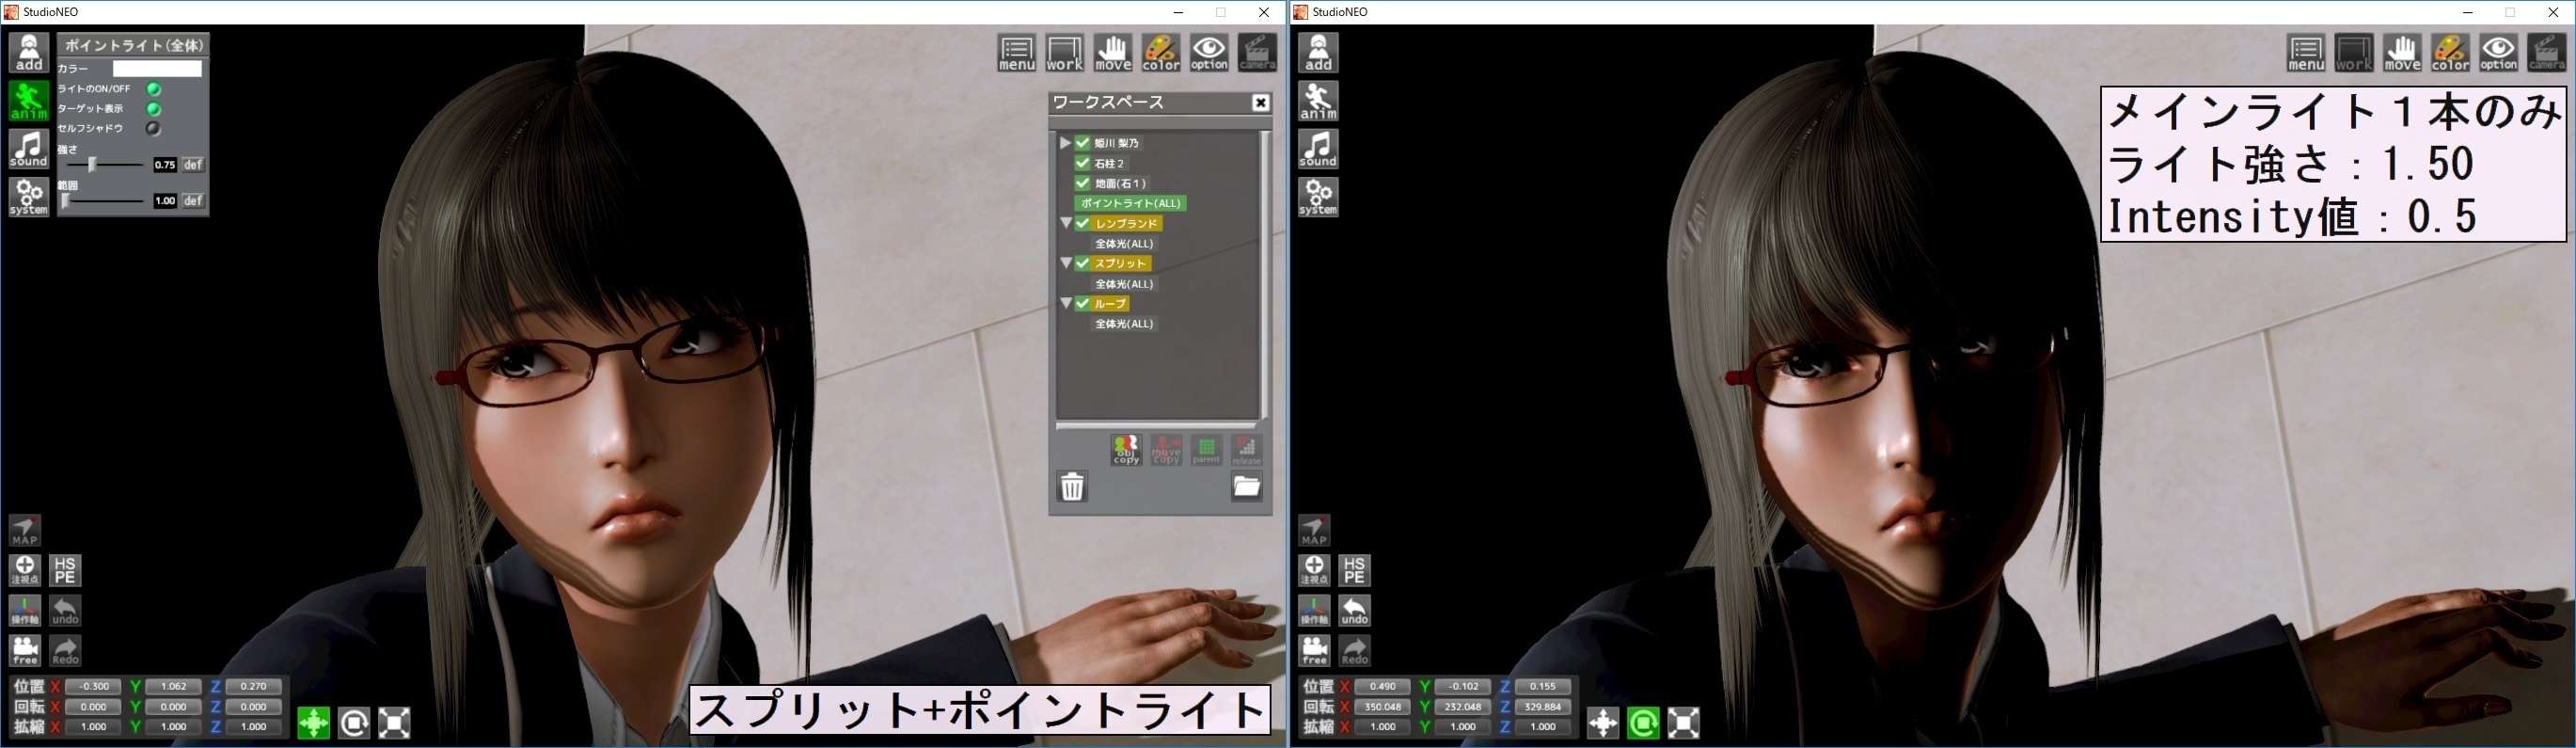This screenshot has height=748, width=2576.
Task: Toggle the ターゲット表示 indicator
Action: (x=154, y=109)
